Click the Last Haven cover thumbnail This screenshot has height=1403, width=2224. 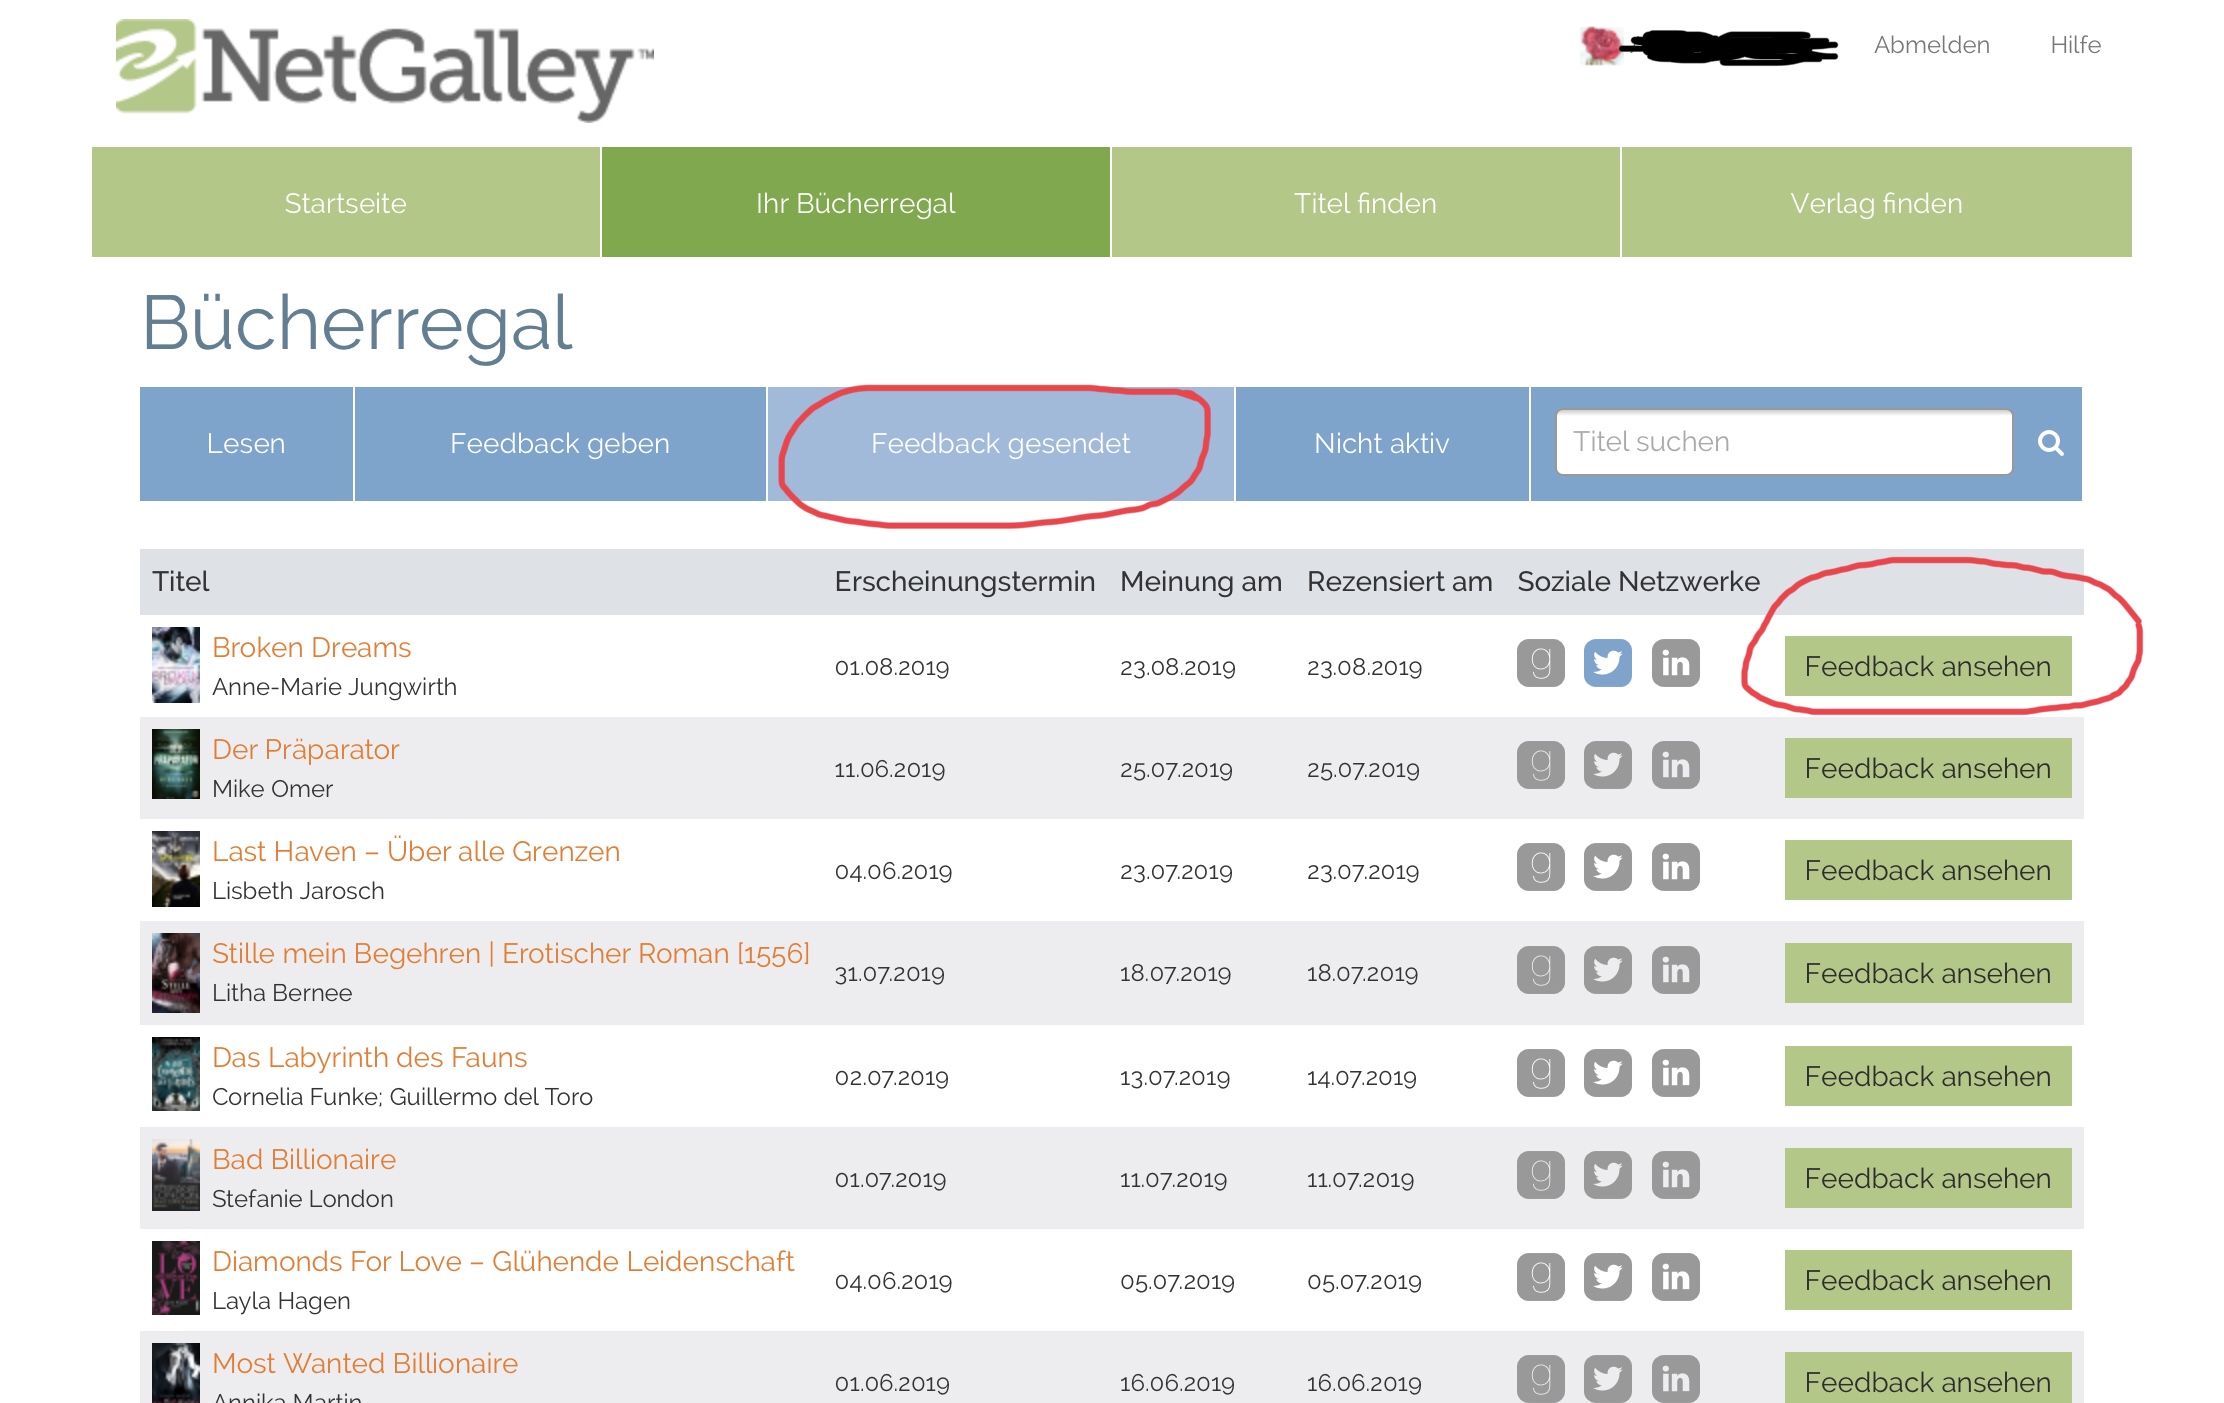[x=176, y=869]
